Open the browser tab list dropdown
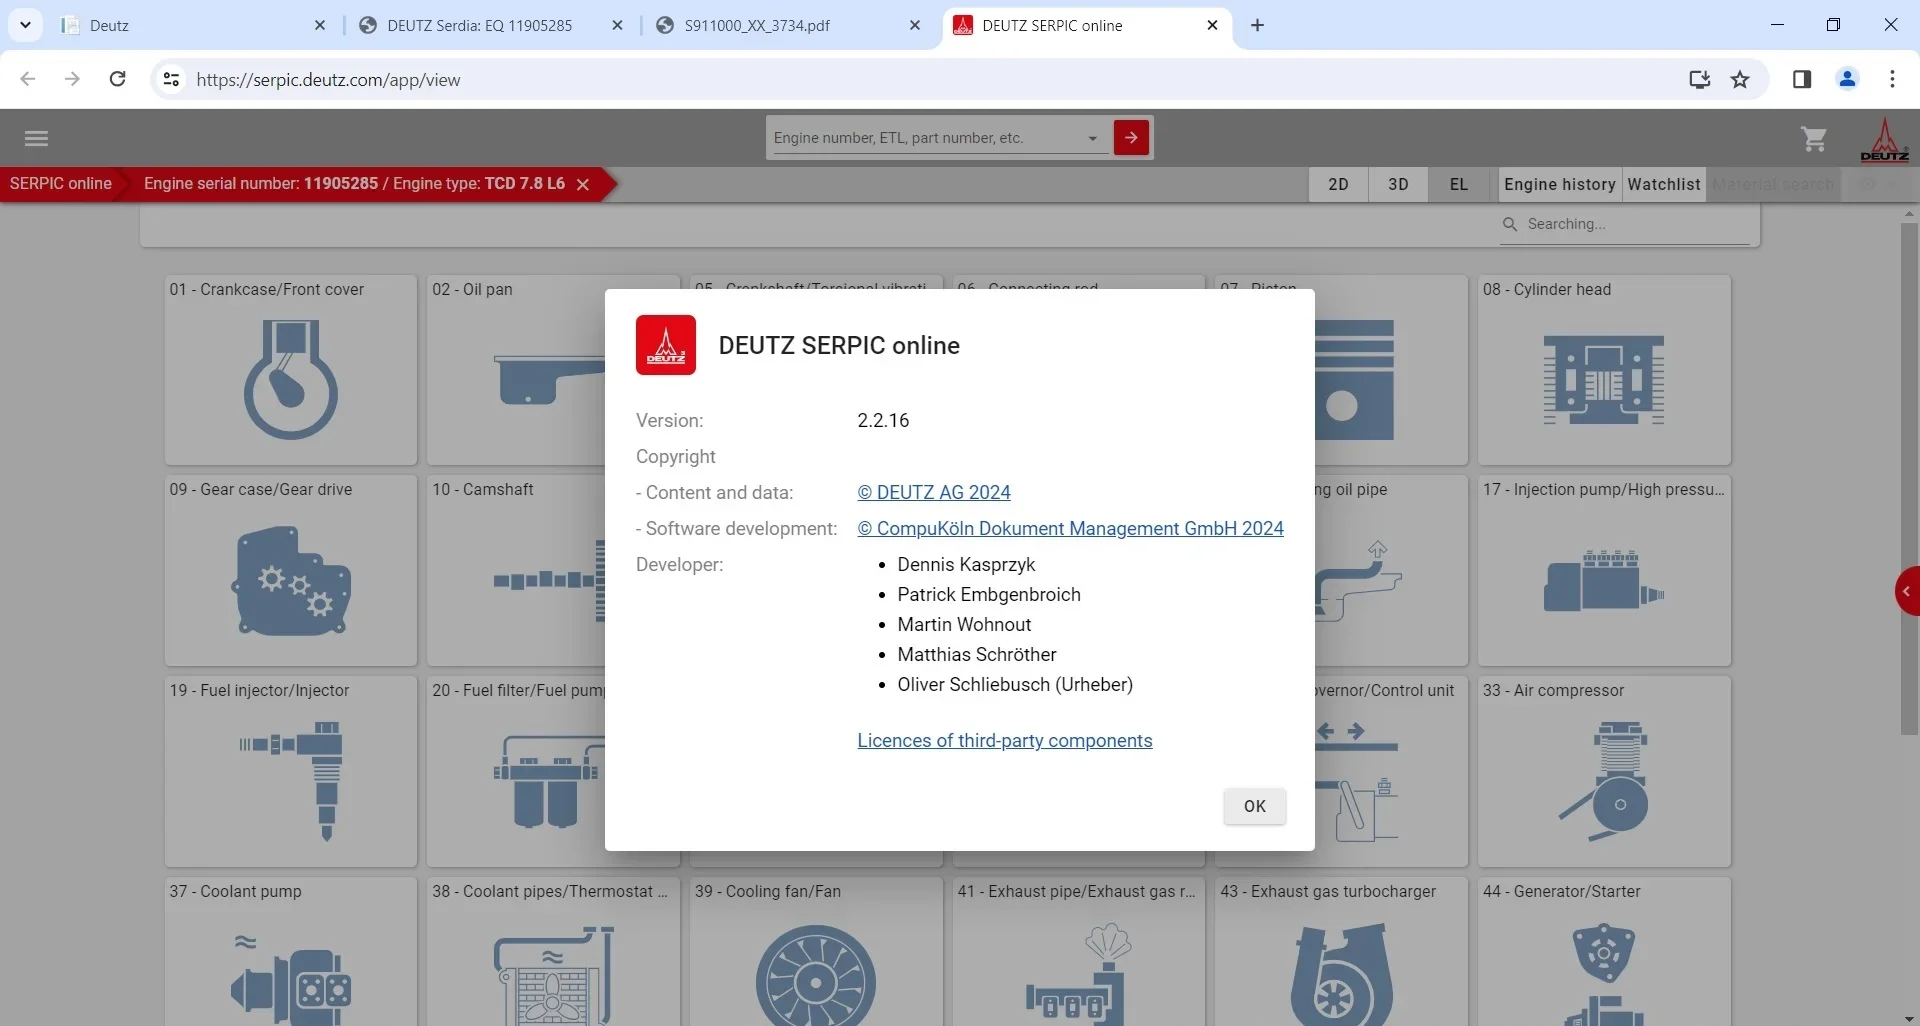 point(25,25)
